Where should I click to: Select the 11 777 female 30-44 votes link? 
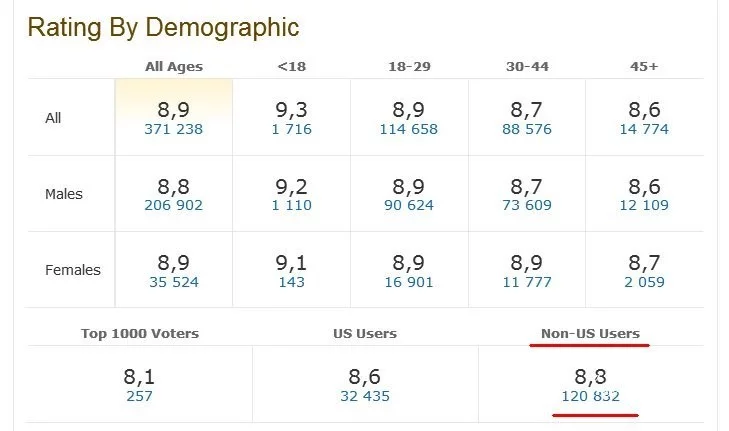(526, 282)
